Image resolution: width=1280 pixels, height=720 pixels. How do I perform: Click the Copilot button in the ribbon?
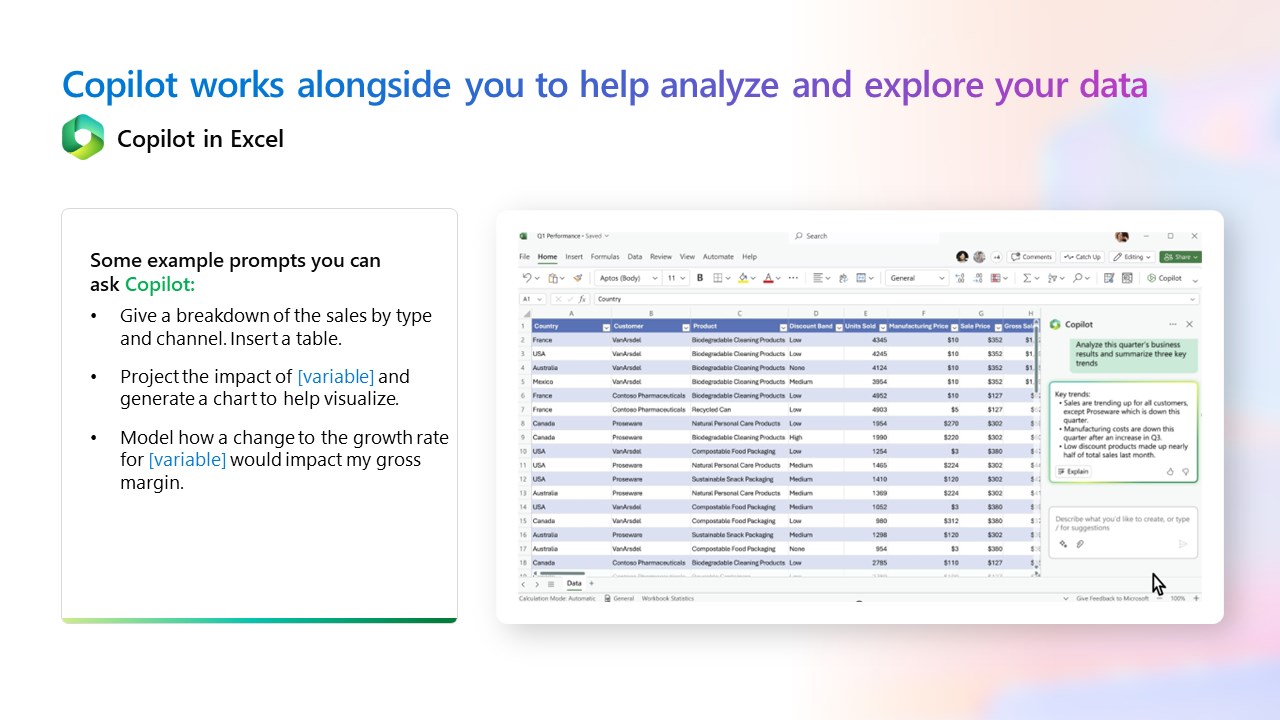(1165, 278)
